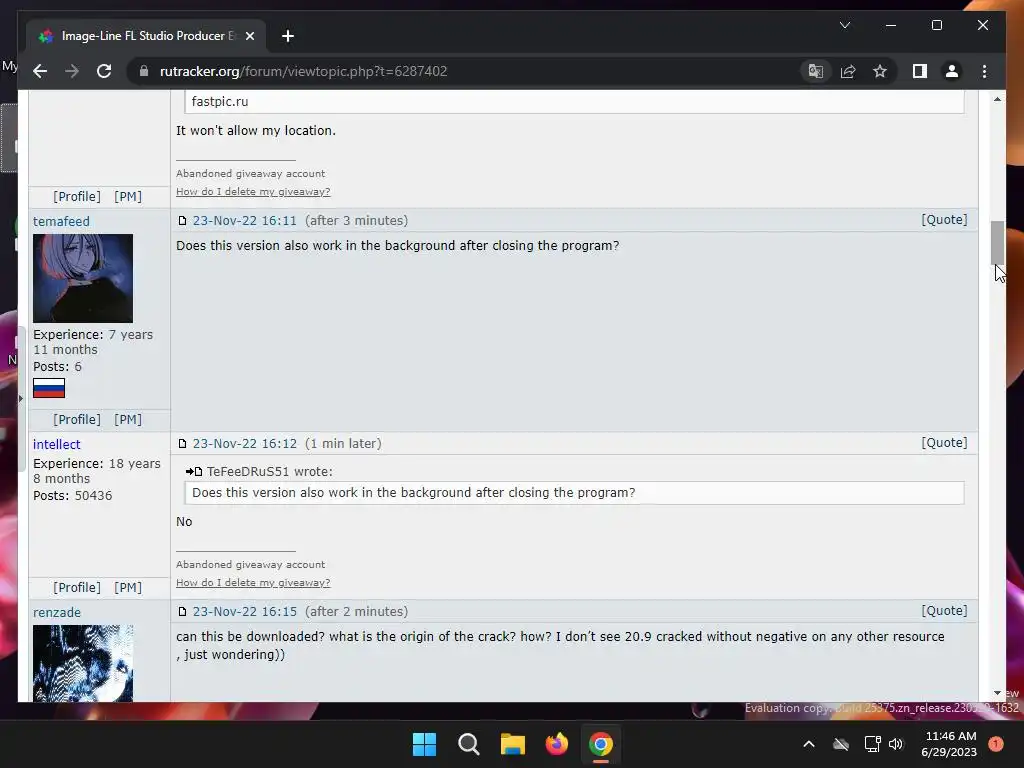Image resolution: width=1024 pixels, height=768 pixels.
Task: Quote the 16:12 post by intellect
Action: coord(944,443)
